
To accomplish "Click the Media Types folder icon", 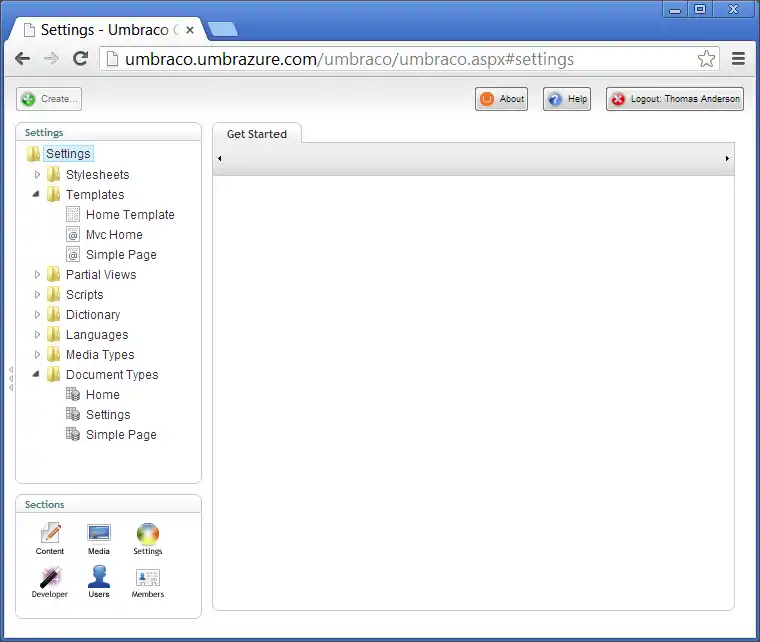I will point(53,354).
